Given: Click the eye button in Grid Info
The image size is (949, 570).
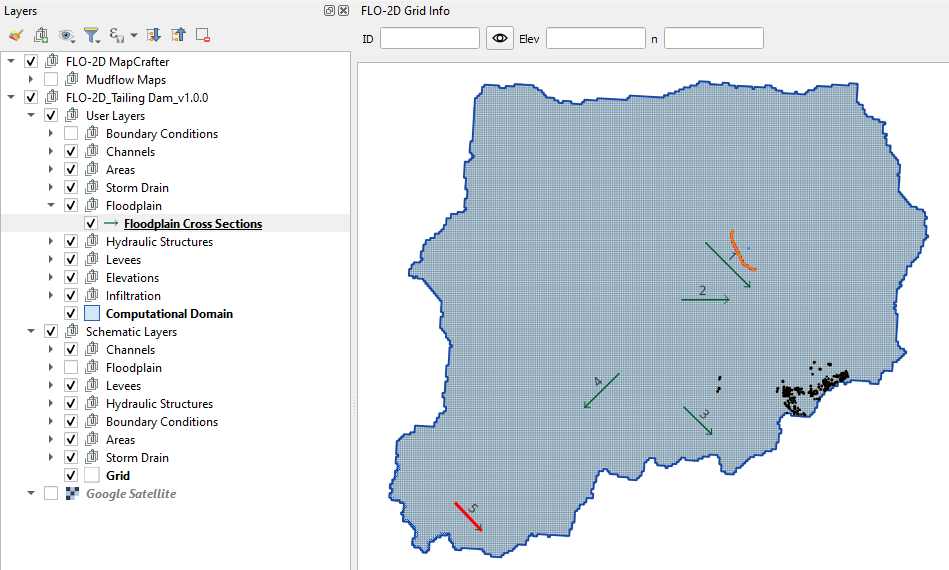Looking at the screenshot, I should click(x=499, y=38).
